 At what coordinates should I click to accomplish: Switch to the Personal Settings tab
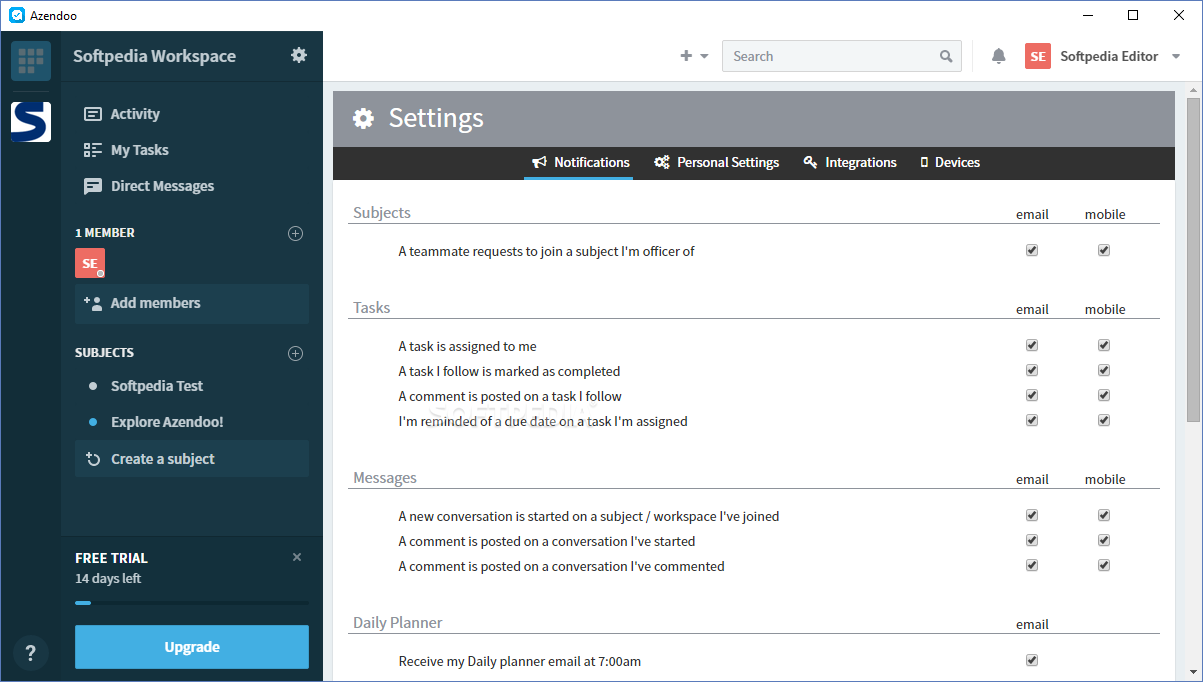(716, 162)
